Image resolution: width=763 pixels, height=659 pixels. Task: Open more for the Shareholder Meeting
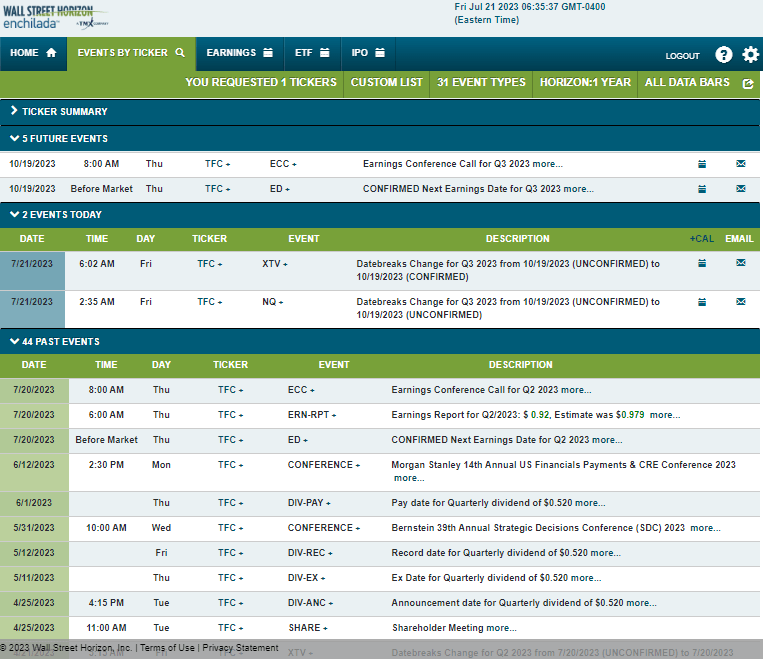(501, 628)
